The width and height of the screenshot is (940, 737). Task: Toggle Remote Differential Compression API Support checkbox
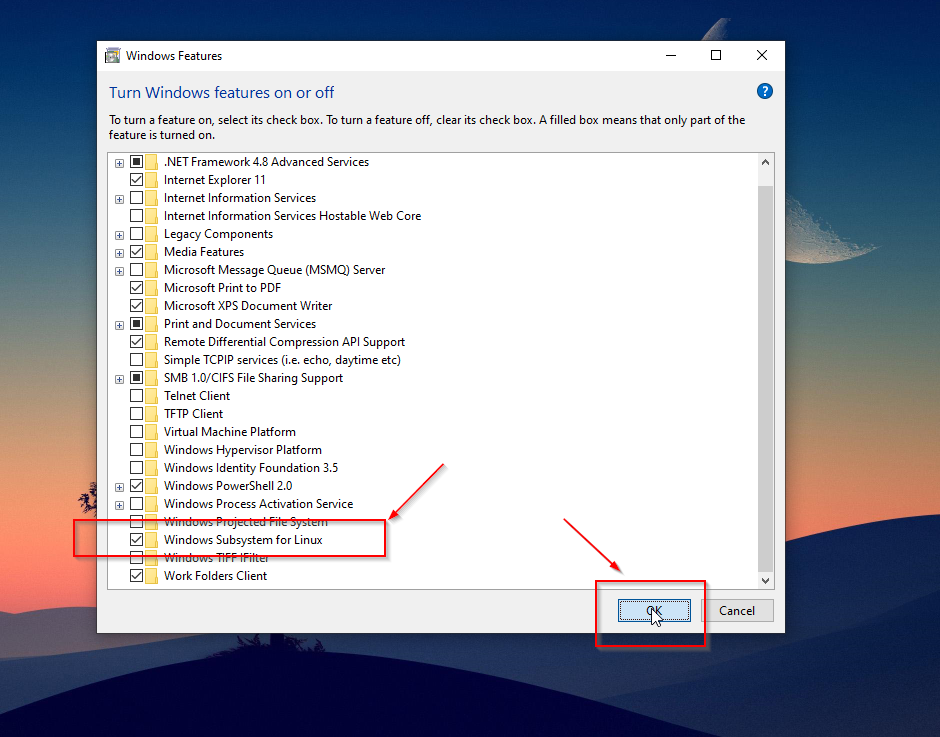coord(136,342)
